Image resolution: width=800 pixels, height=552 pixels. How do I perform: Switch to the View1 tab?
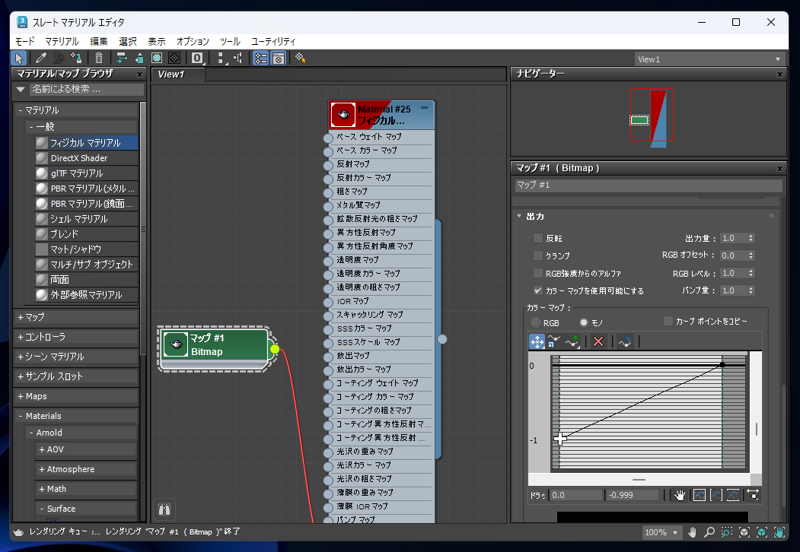(x=178, y=74)
